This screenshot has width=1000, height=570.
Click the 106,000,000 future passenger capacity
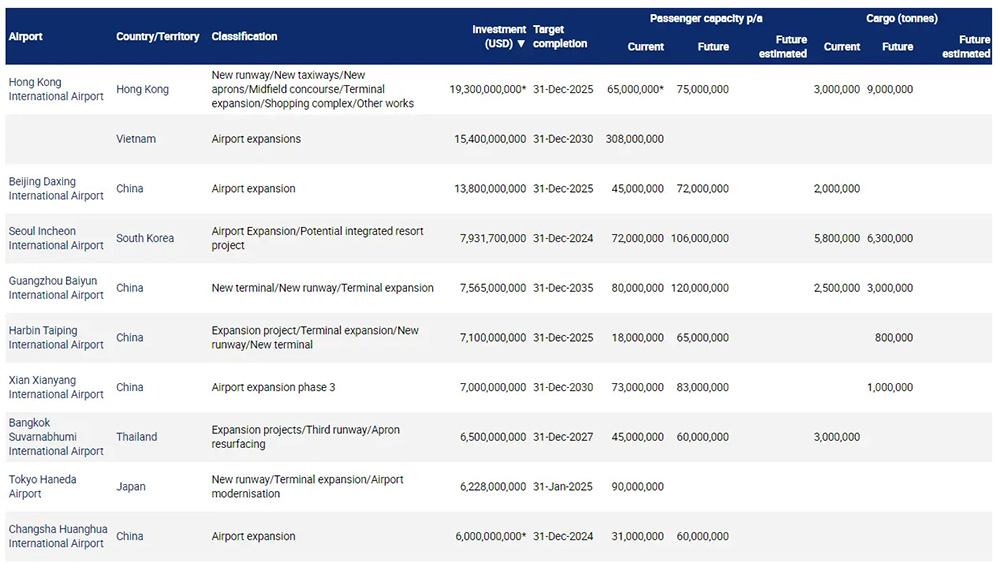click(700, 238)
